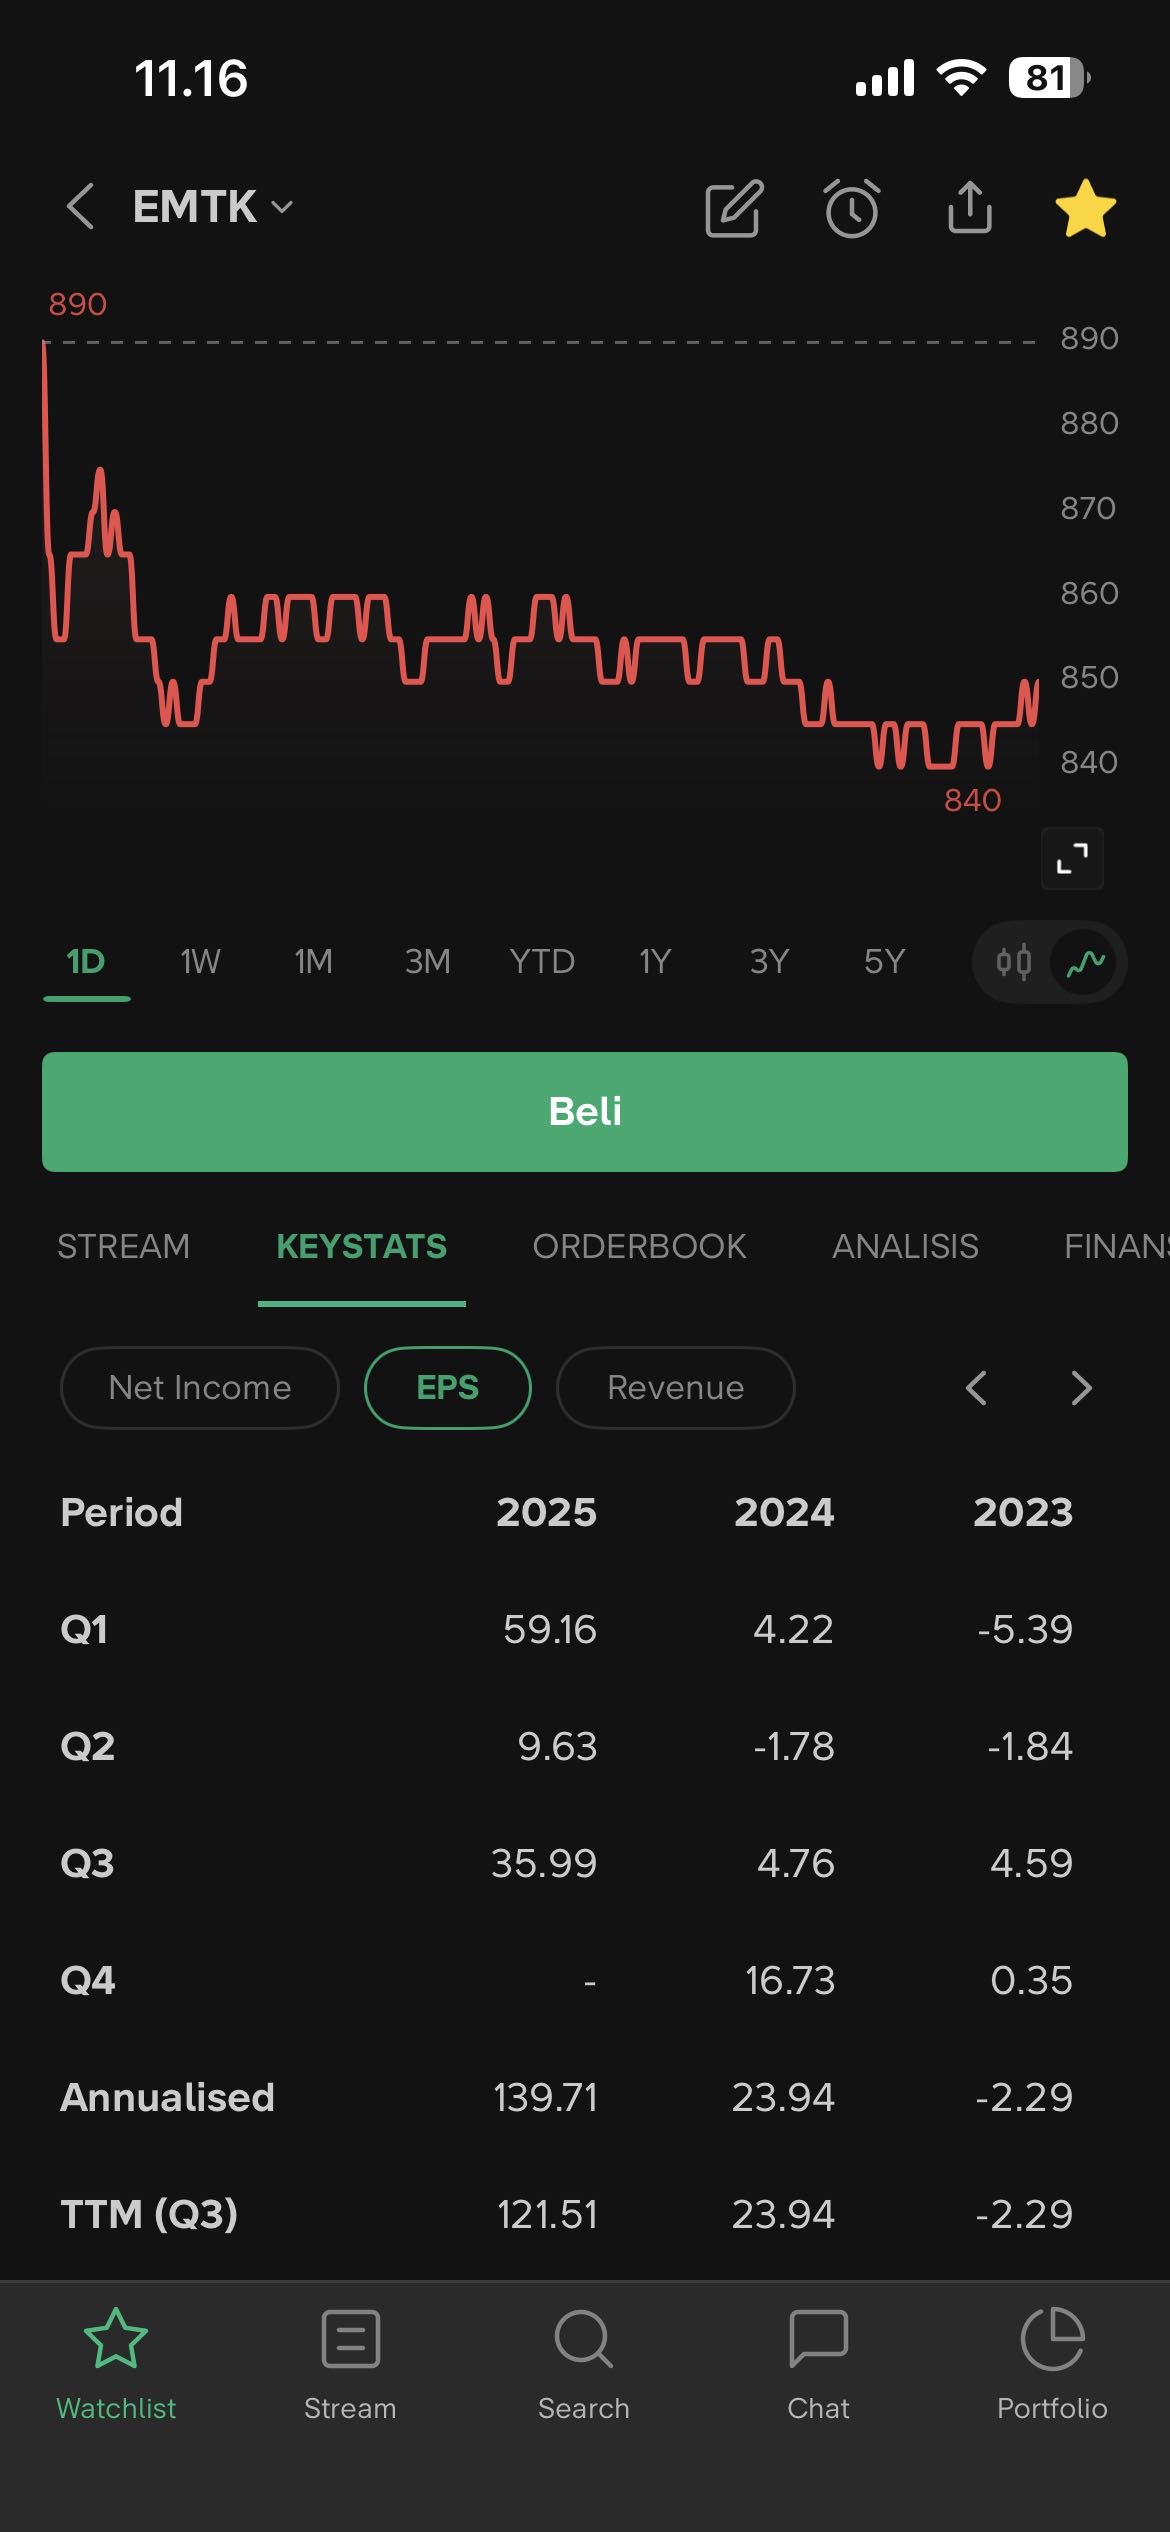Screen dimensions: 1170x2532
Task: Choose the 1M chart timeframe
Action: [313, 962]
